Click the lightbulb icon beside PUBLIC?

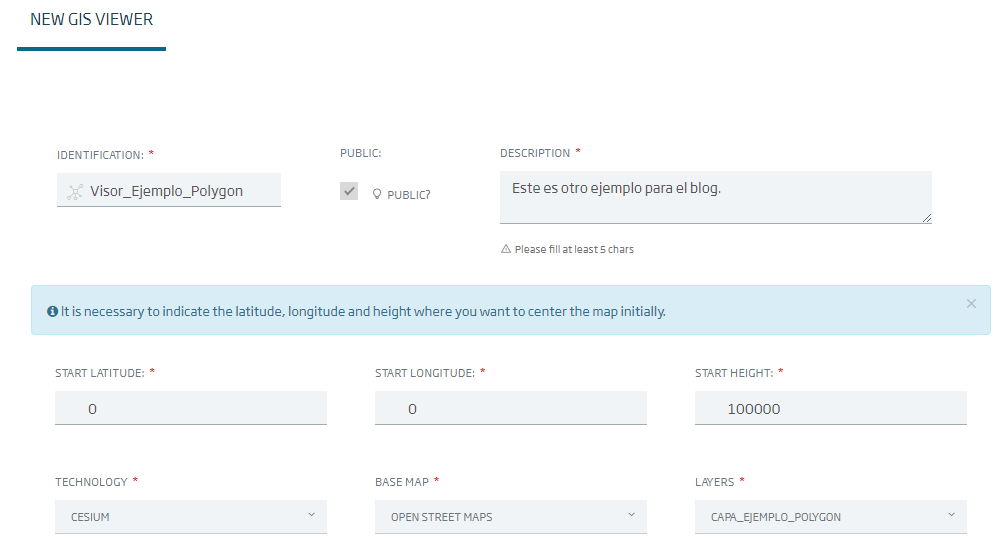pyautogui.click(x=377, y=194)
